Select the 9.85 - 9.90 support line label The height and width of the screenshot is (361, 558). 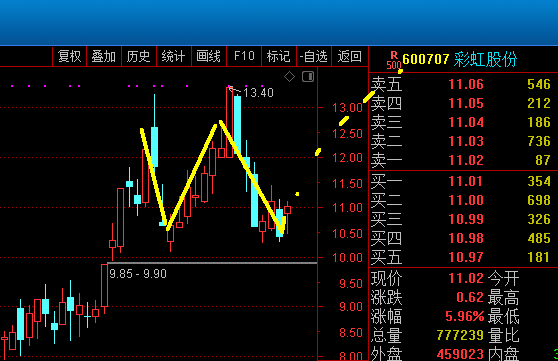(138, 274)
